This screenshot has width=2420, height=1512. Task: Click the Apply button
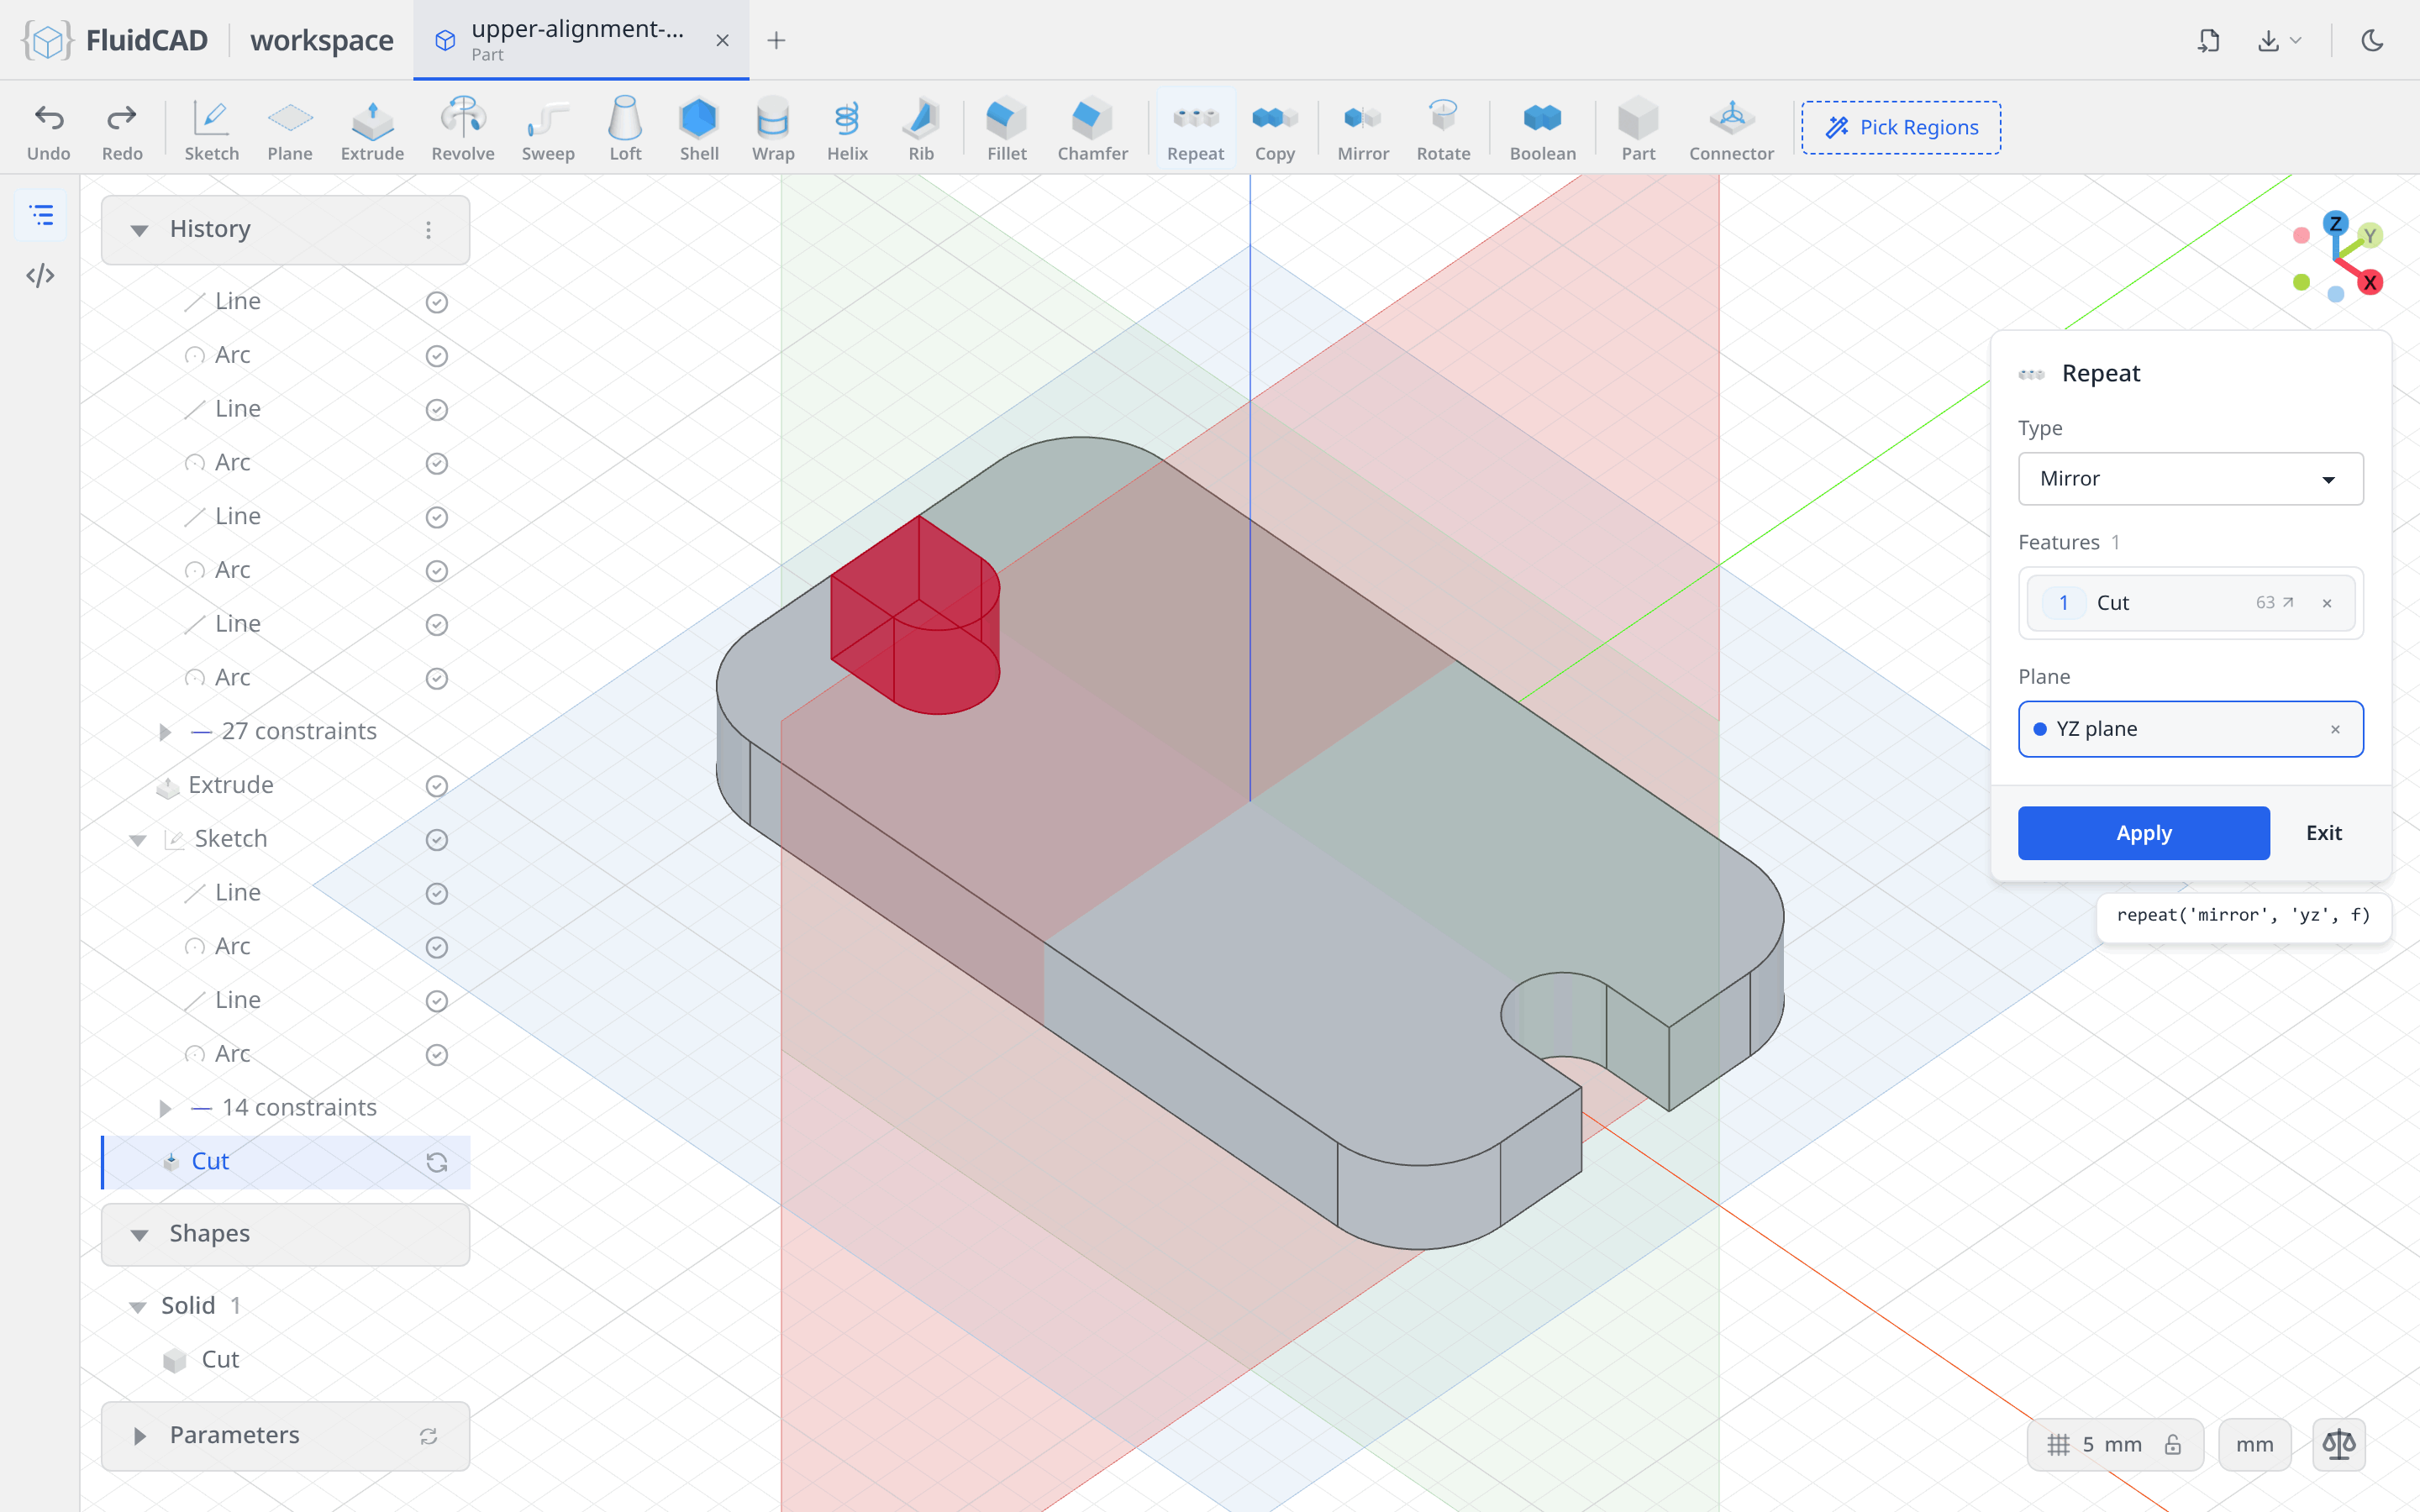tap(2143, 833)
